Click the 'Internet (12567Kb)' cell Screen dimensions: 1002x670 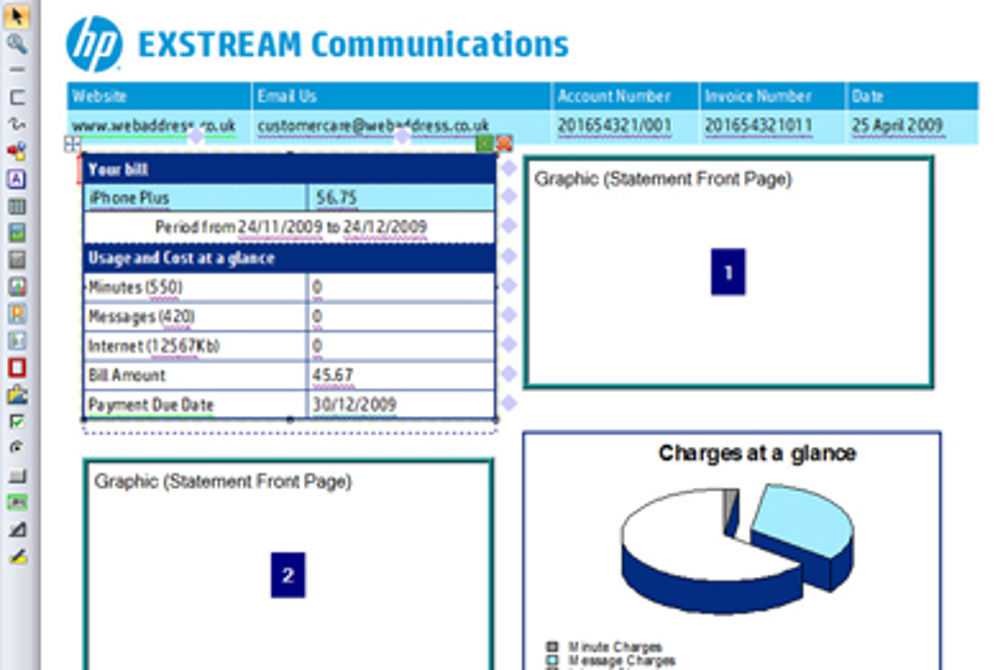tap(195, 346)
